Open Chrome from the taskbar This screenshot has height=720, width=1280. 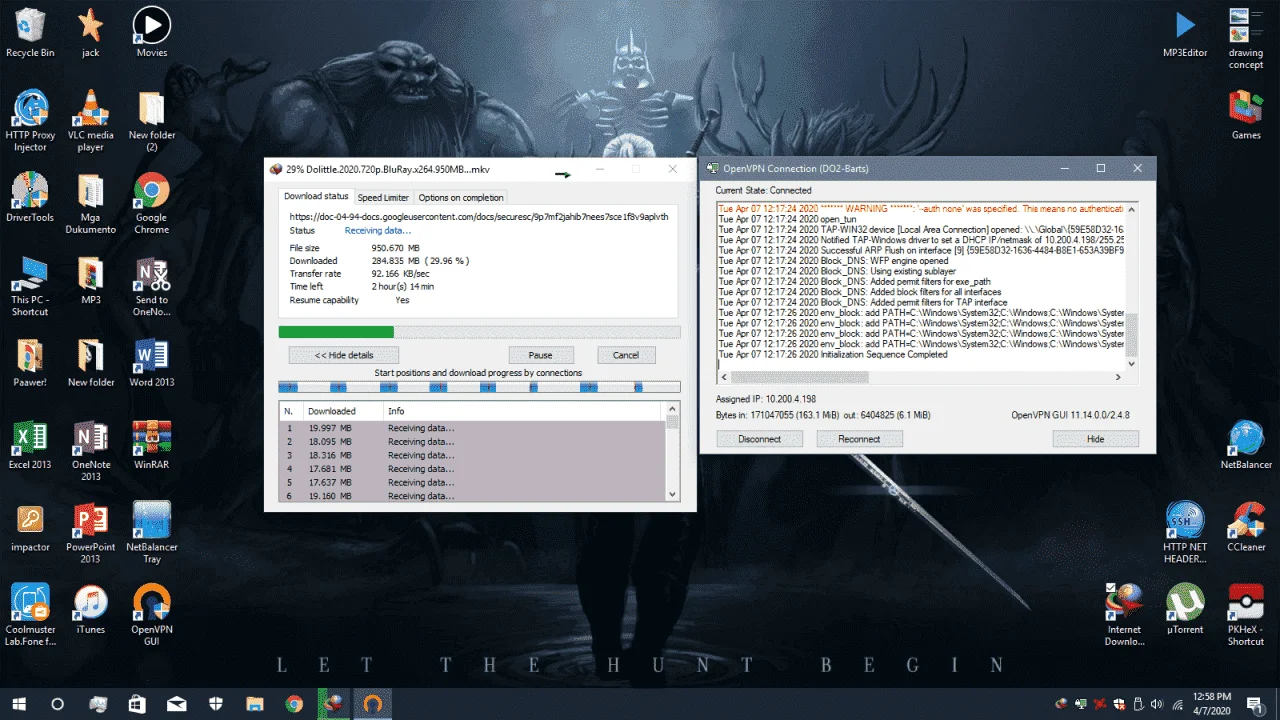click(293, 704)
